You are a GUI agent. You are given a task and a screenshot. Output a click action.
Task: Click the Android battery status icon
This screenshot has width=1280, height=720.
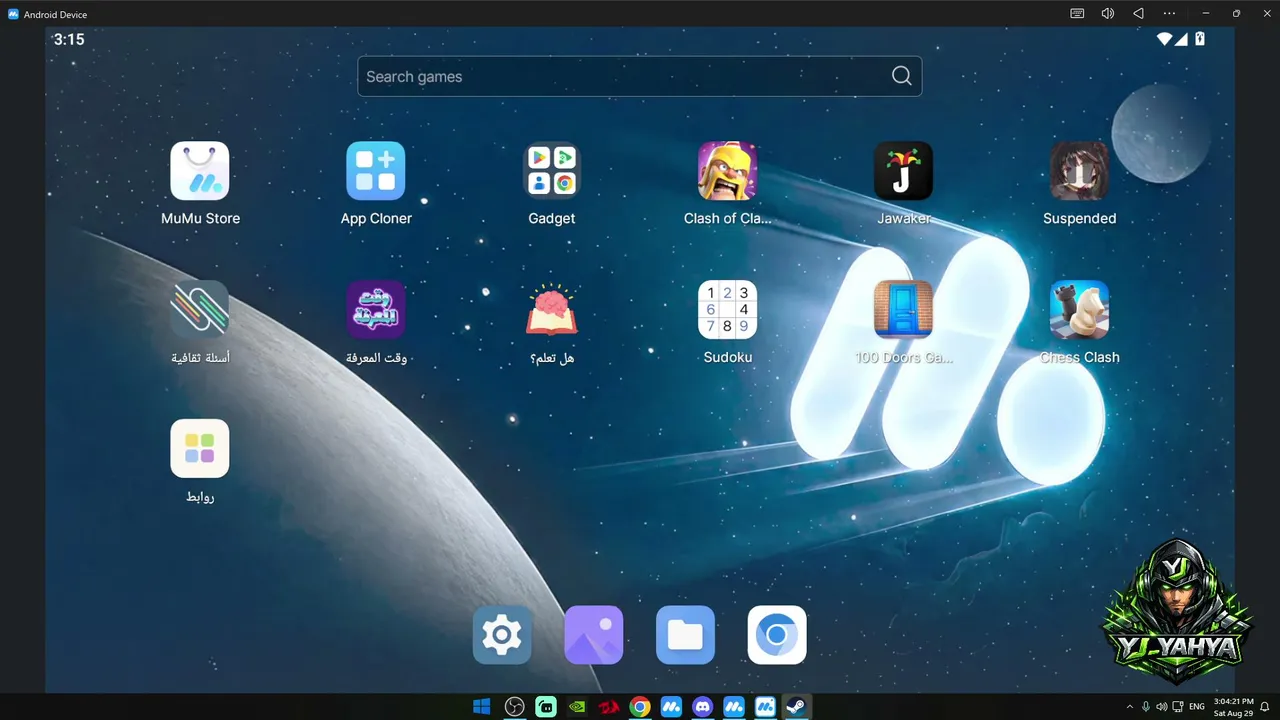click(1200, 39)
